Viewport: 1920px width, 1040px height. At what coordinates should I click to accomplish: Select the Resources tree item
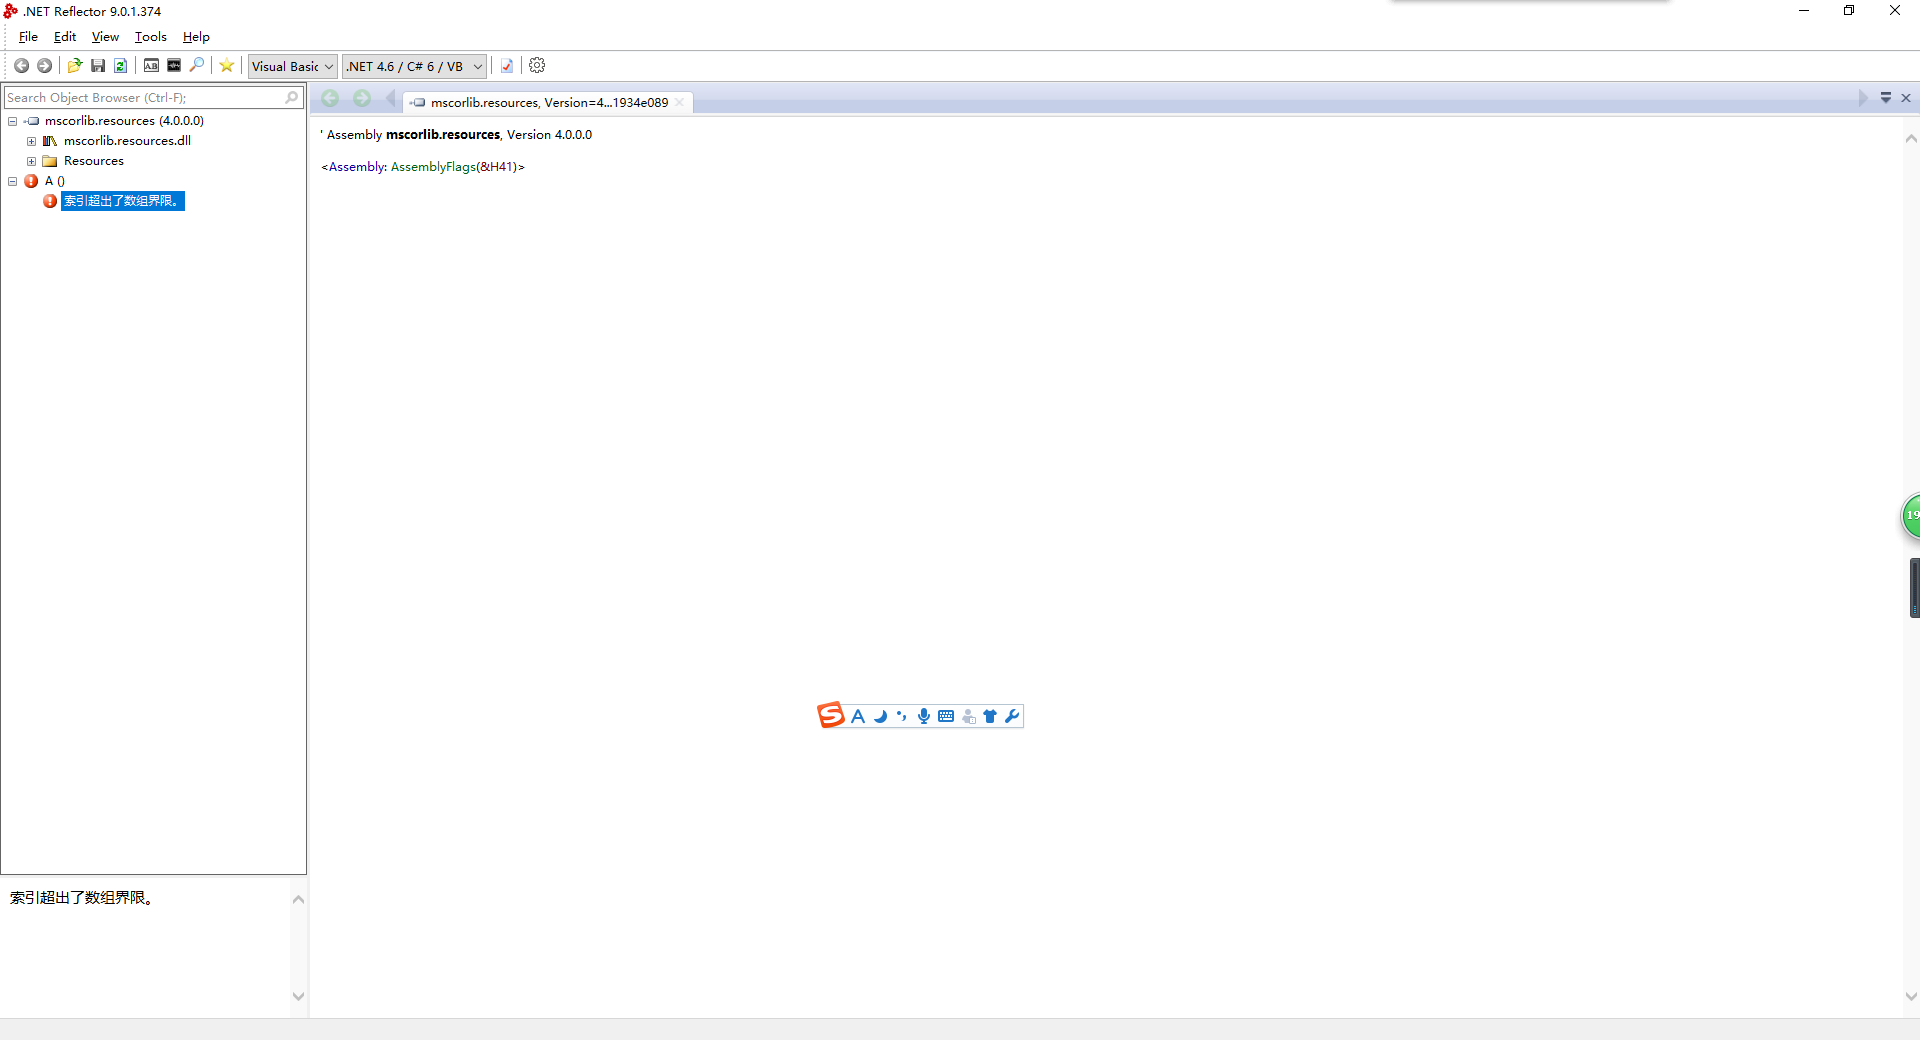pos(94,161)
